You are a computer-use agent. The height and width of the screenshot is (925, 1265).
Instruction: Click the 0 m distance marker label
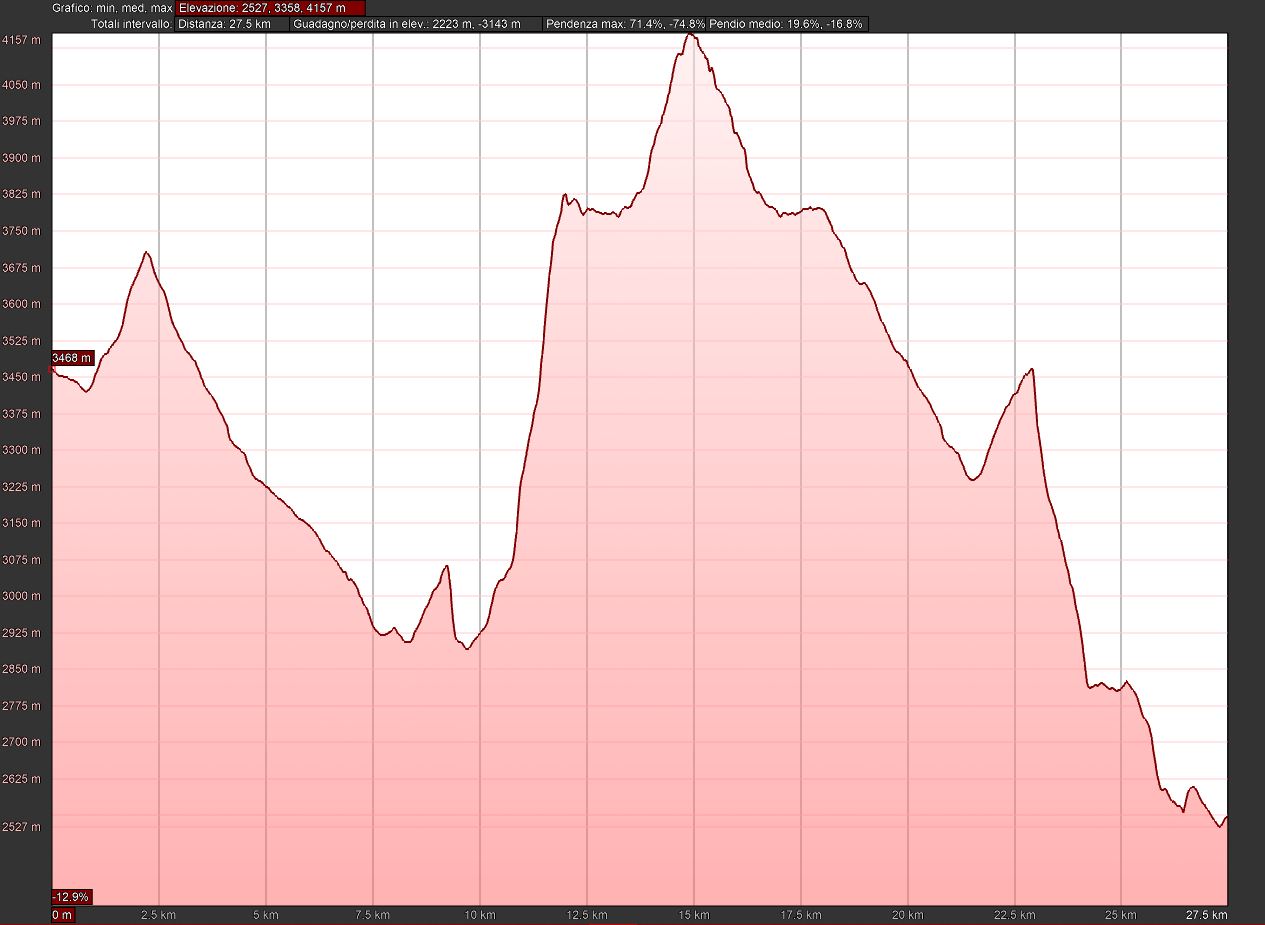[62, 915]
